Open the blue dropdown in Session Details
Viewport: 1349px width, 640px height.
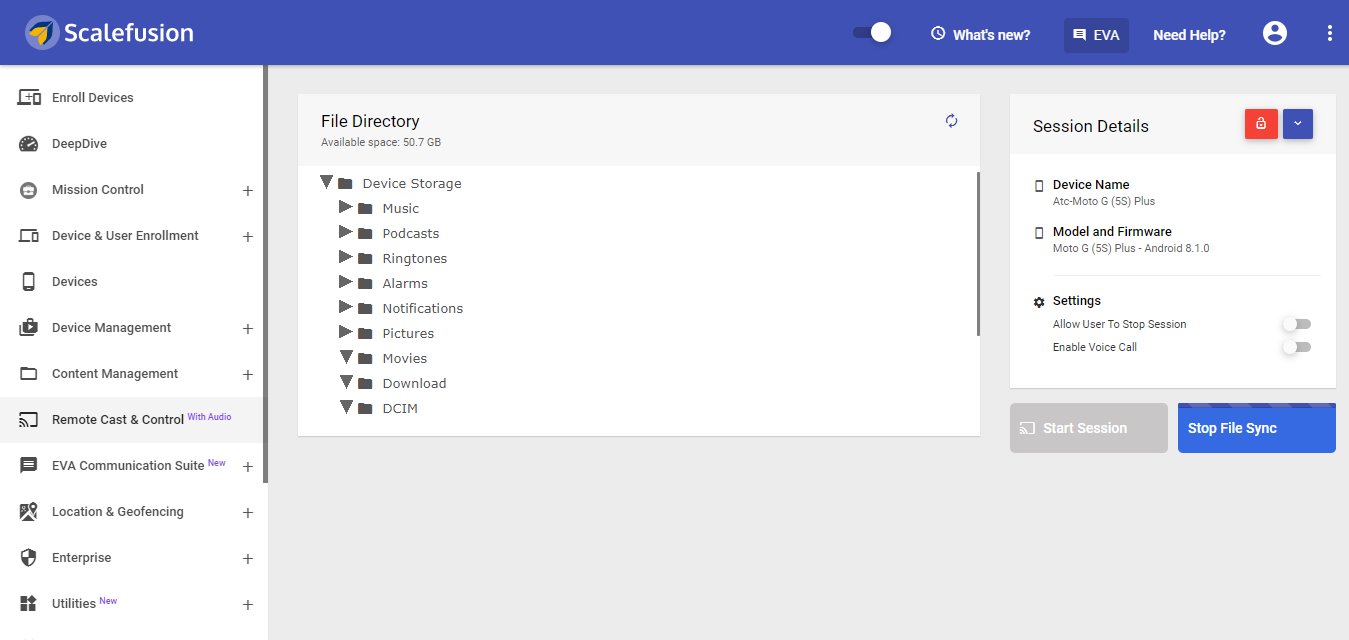pyautogui.click(x=1298, y=124)
